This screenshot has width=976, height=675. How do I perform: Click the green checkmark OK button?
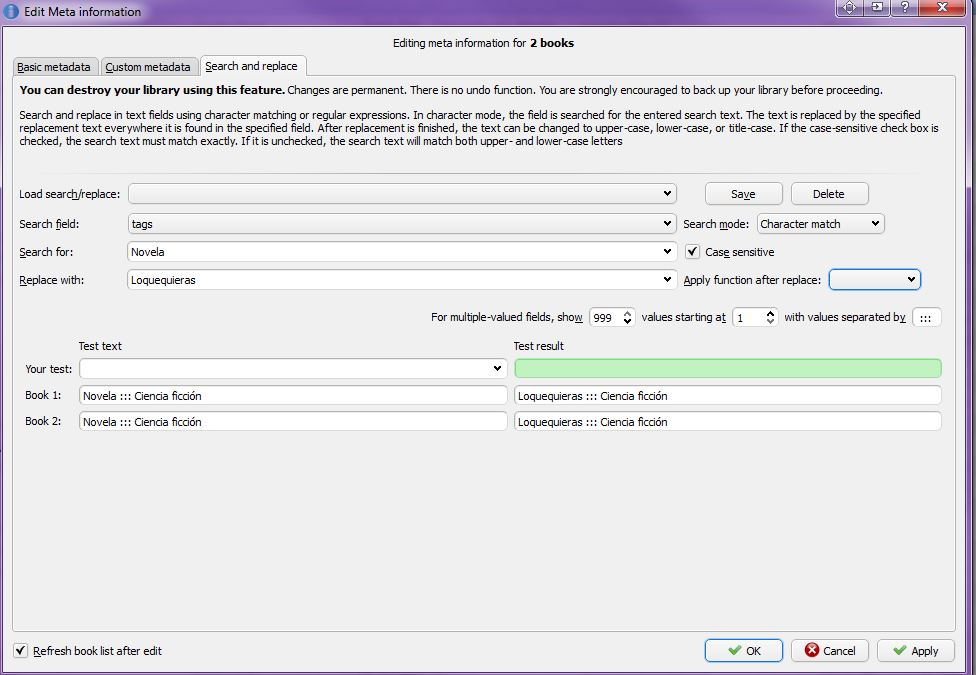tap(743, 651)
